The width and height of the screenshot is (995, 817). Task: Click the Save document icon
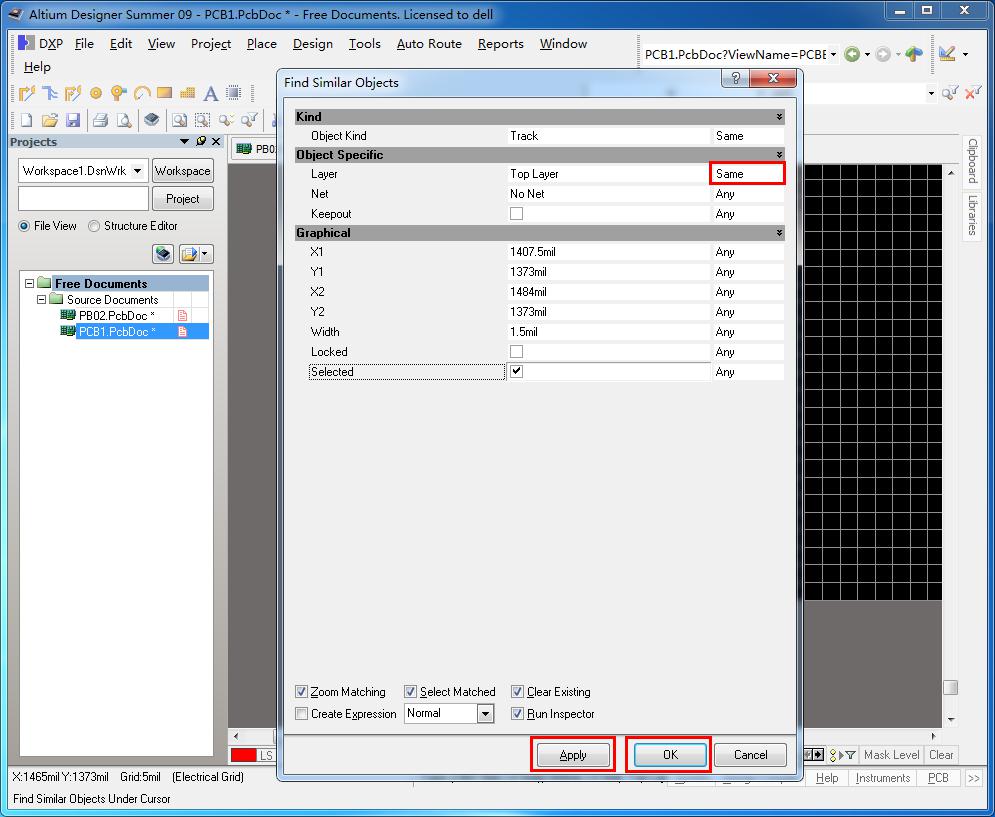[72, 119]
